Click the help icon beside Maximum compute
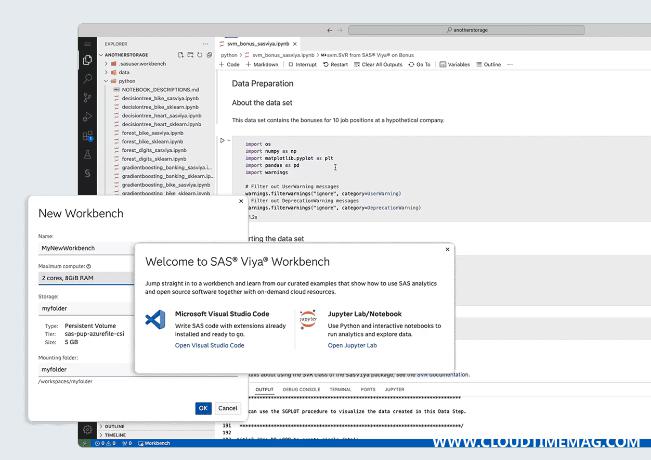Viewport: 651px width, 460px height. [88, 266]
